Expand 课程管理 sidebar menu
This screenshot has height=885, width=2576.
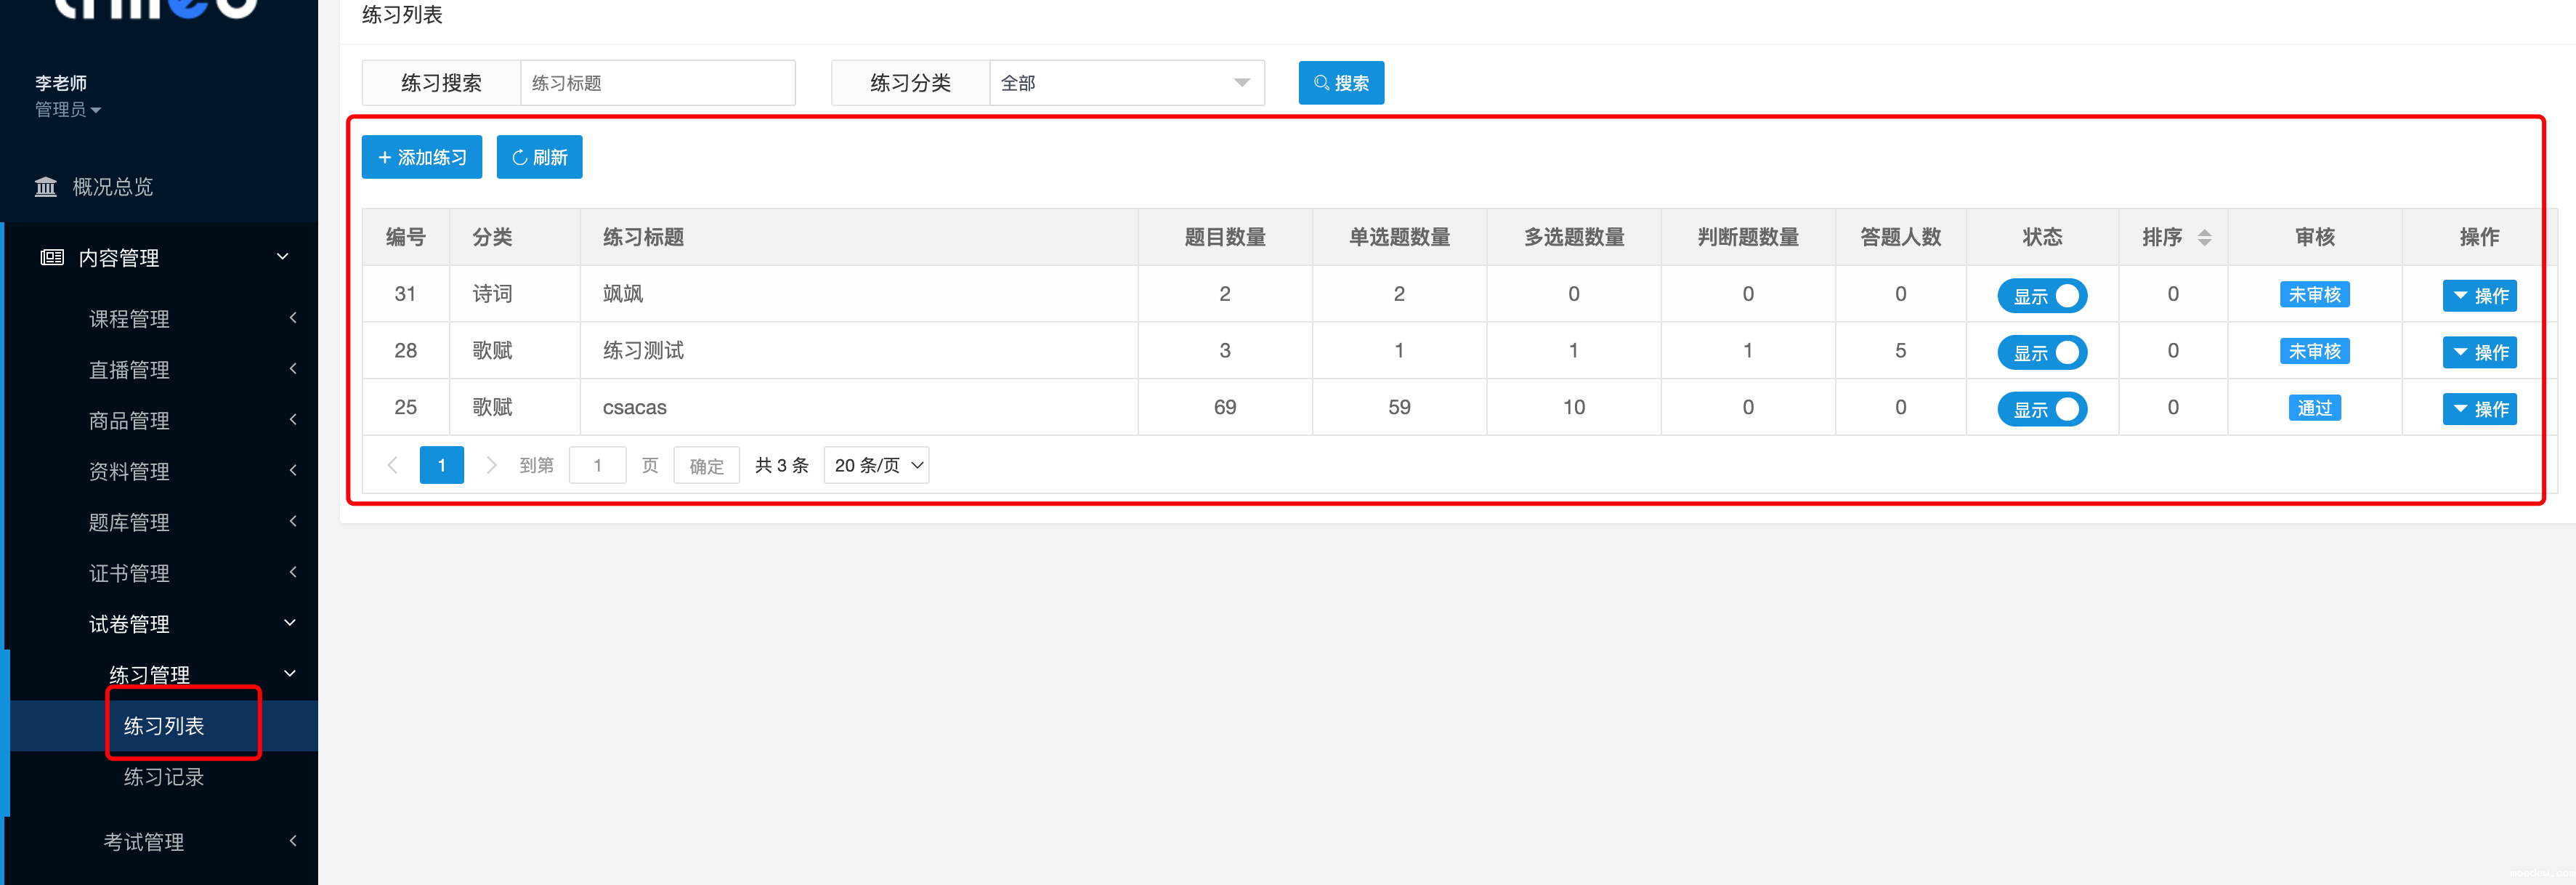point(129,319)
